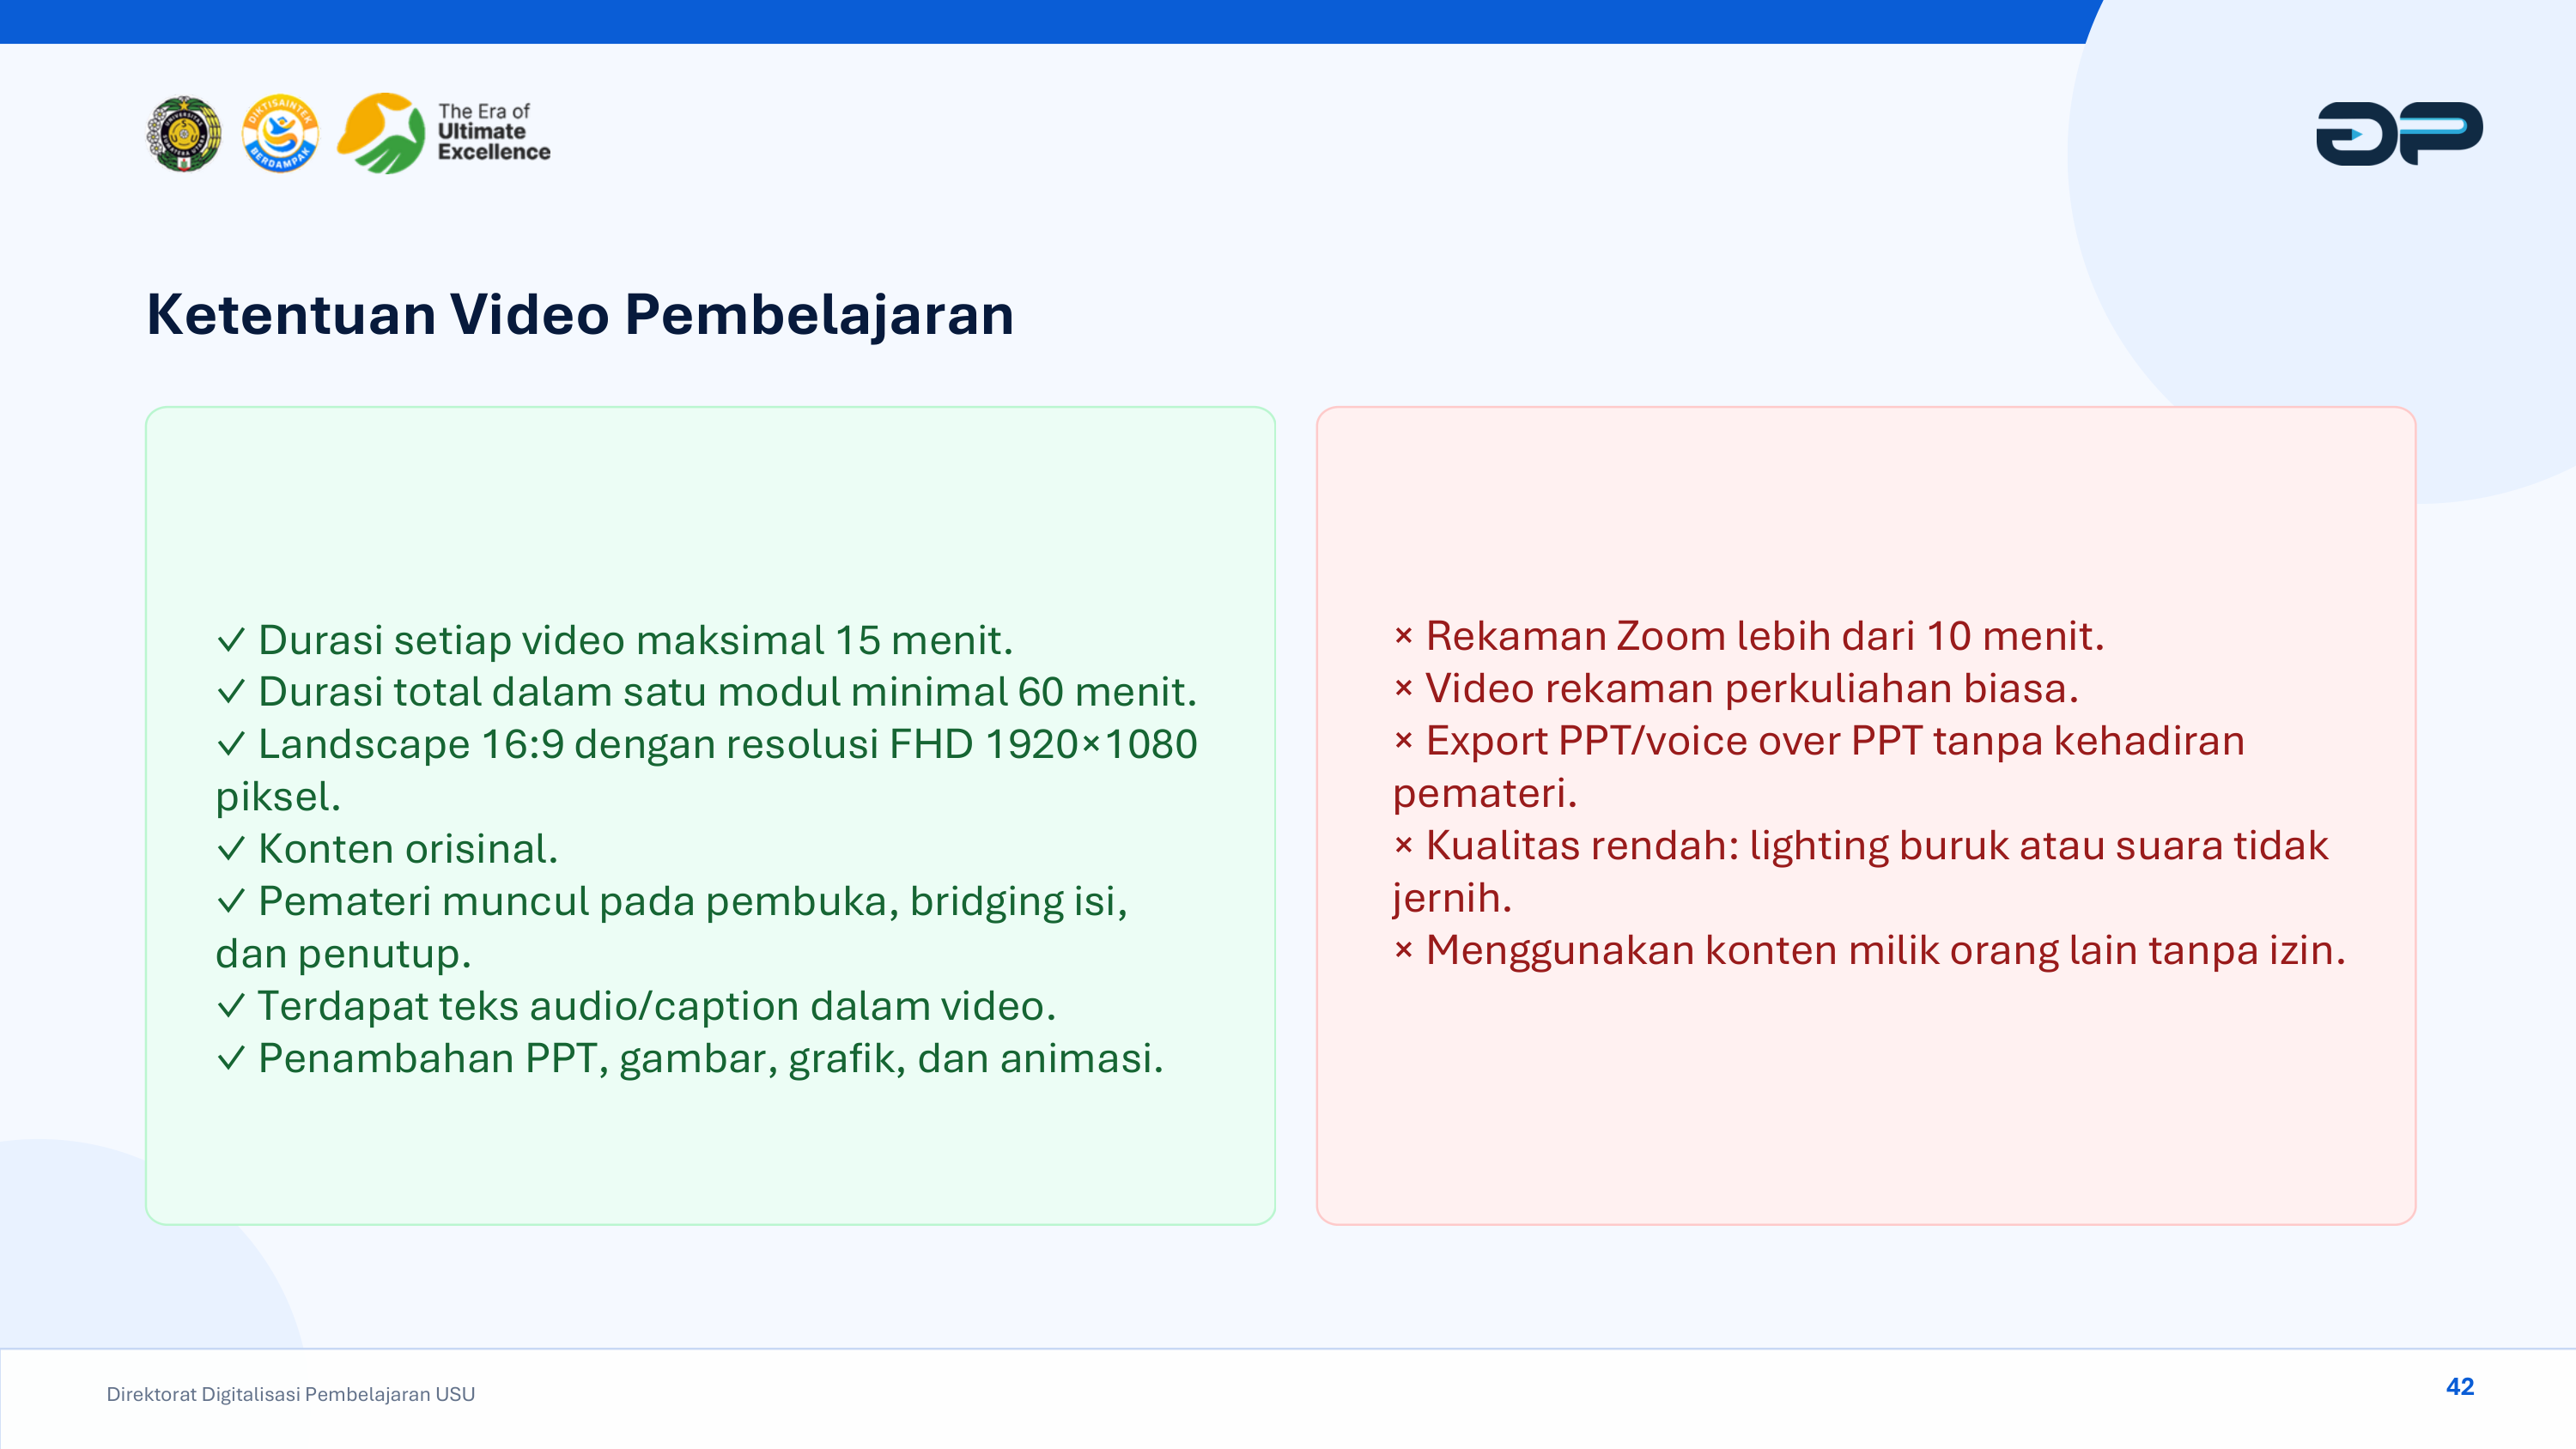Select the text 'The Era of Ultimate Excellence'

(494, 132)
